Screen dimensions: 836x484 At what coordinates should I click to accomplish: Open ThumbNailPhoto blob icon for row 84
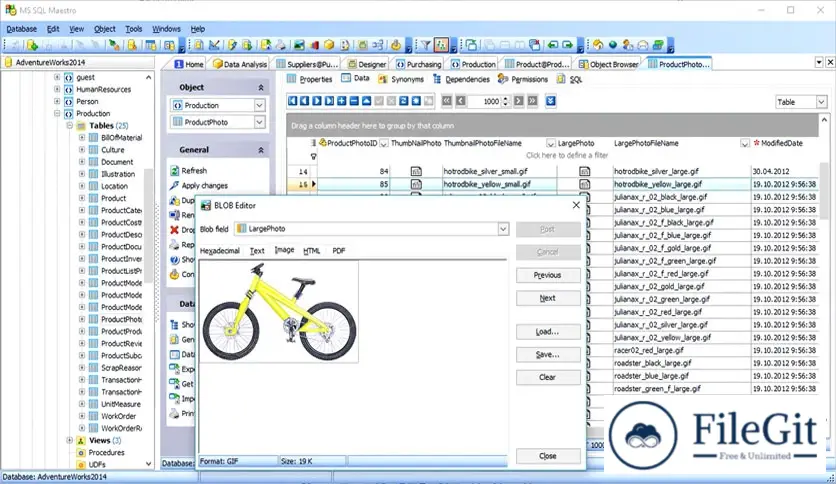(x=416, y=171)
